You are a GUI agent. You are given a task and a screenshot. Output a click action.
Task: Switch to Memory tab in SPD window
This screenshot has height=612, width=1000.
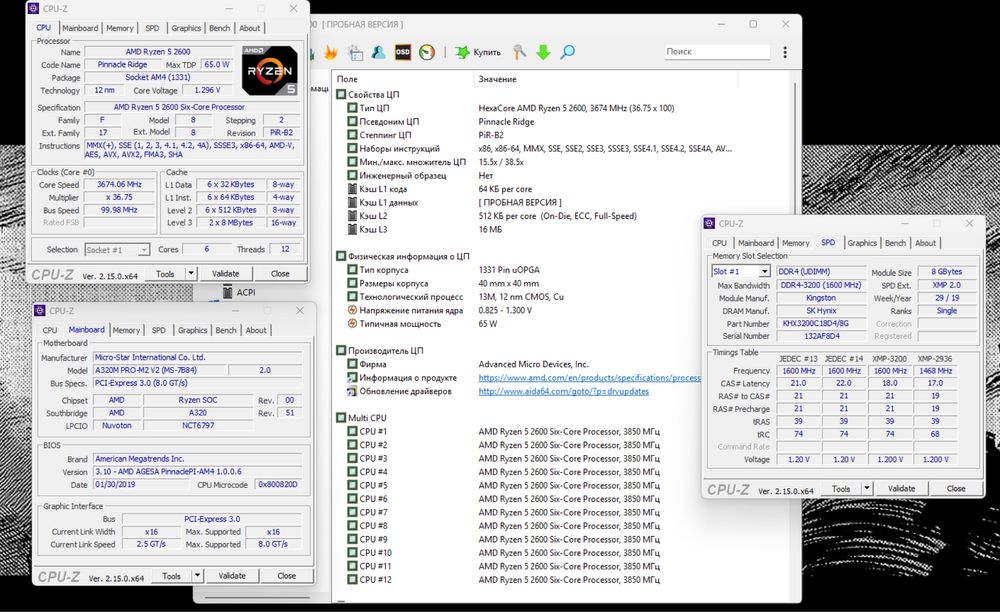pos(796,243)
